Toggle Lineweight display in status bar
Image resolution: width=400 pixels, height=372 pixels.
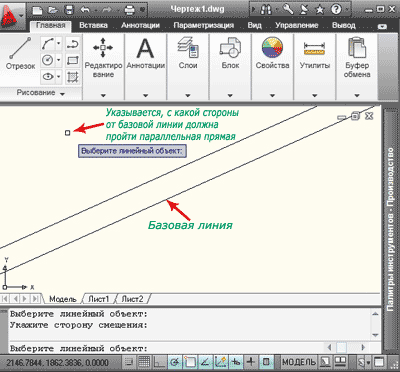point(251,362)
